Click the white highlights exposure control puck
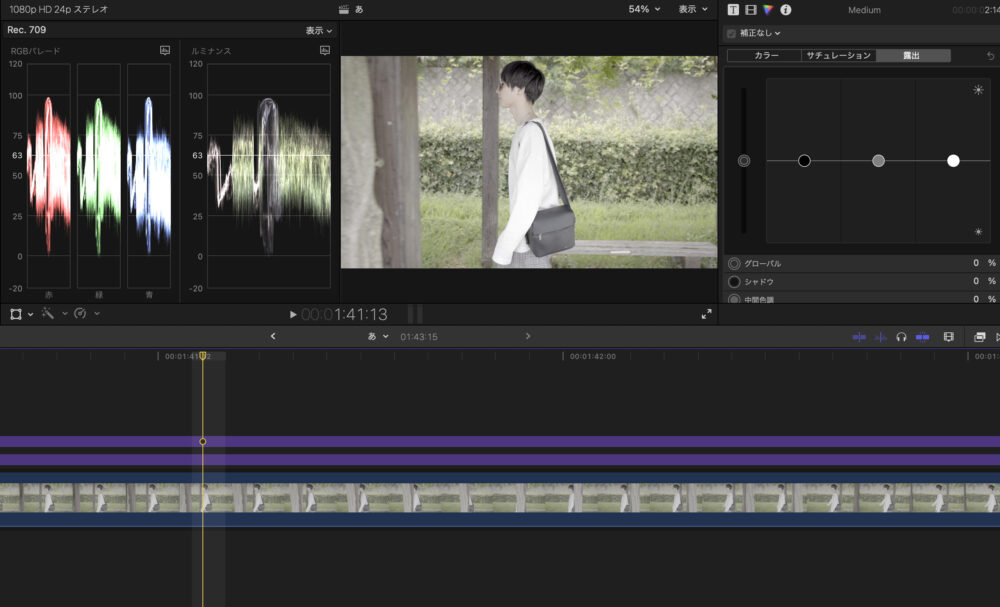 pos(953,160)
